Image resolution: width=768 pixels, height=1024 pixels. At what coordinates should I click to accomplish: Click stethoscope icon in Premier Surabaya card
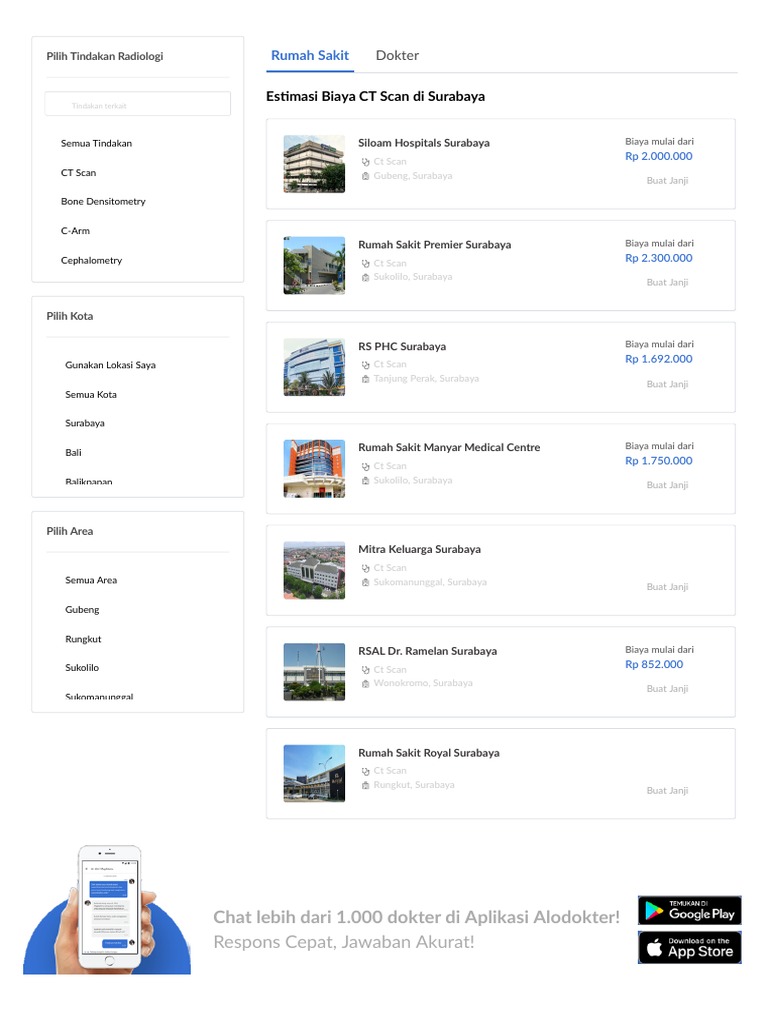366,264
